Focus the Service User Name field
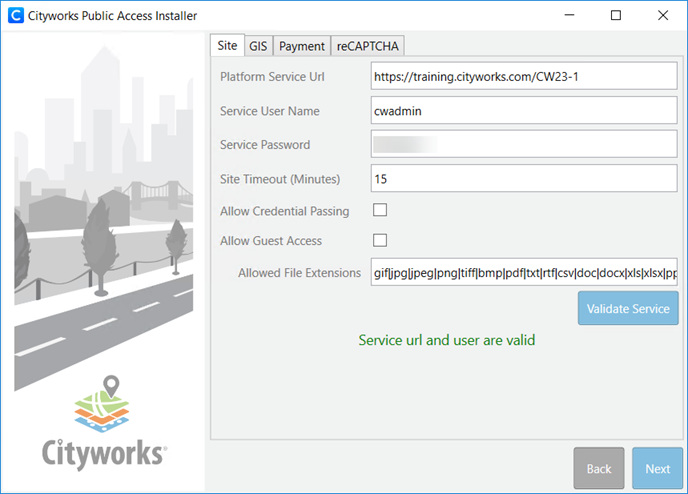The image size is (688, 494). coord(523,111)
